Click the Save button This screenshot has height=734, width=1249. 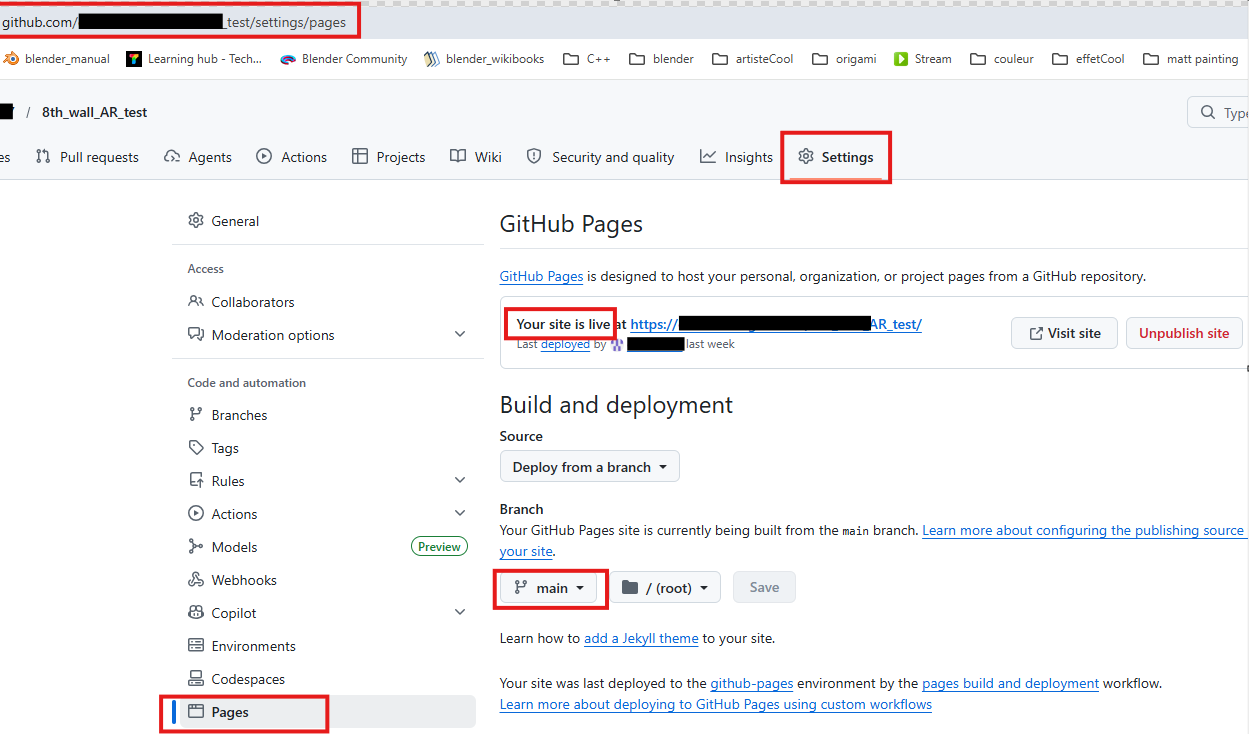764,588
